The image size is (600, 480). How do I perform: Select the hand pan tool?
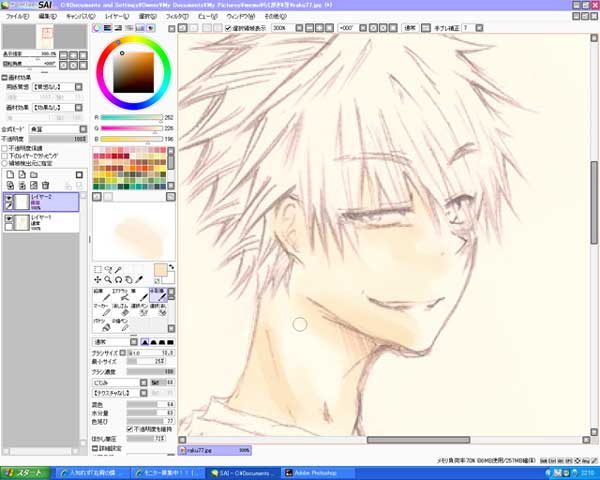point(129,280)
